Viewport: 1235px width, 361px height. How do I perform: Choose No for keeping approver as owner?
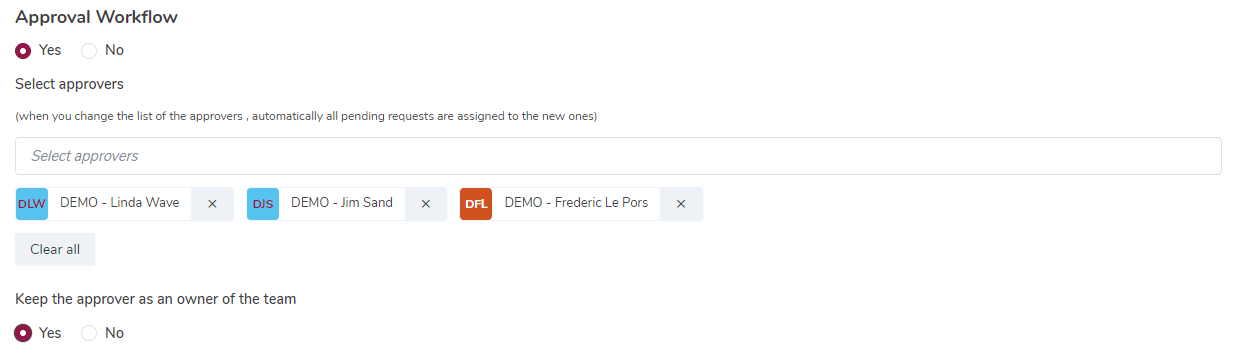click(x=89, y=333)
